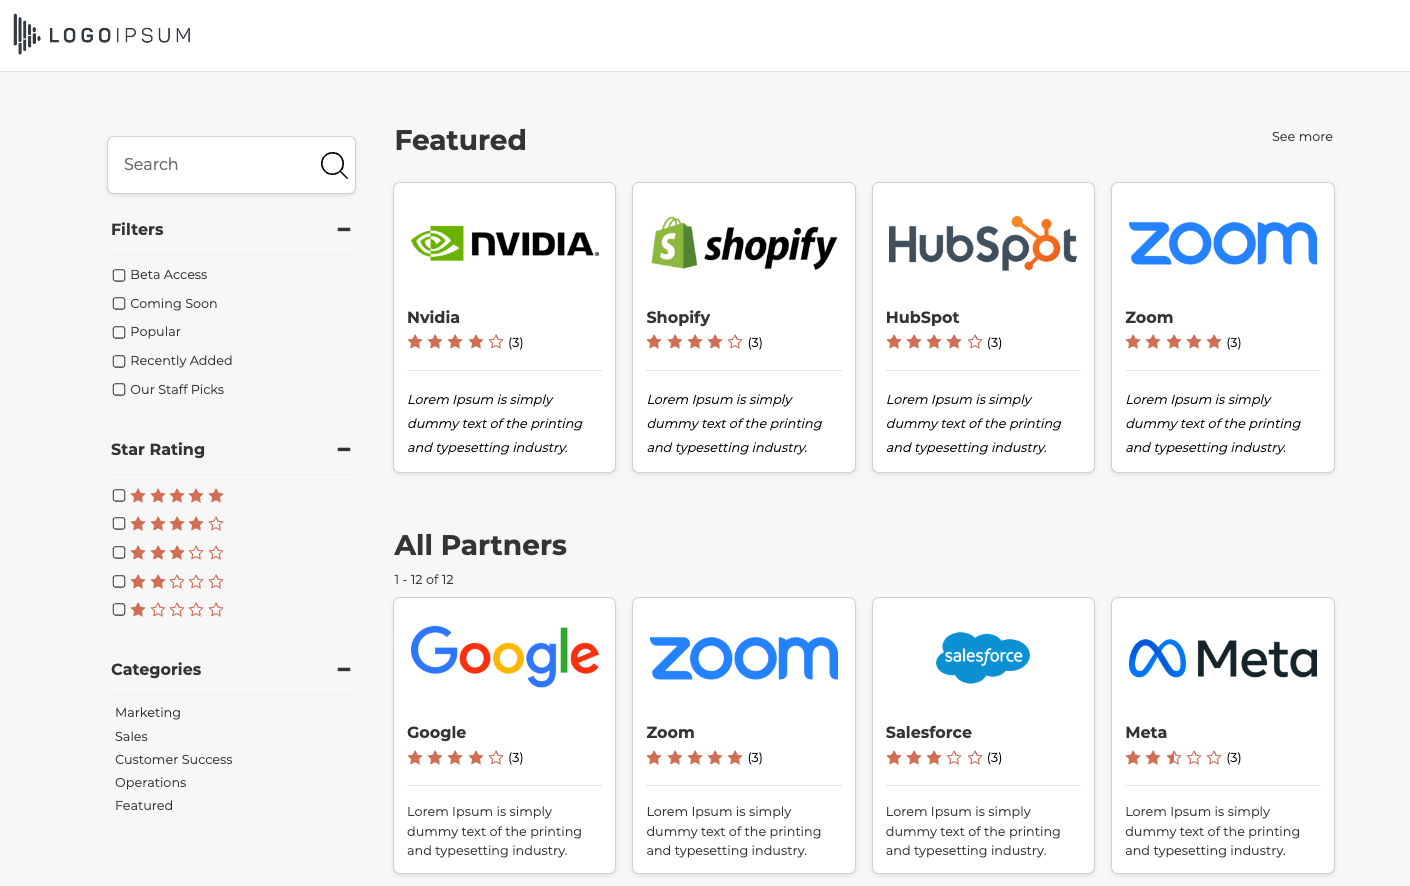Click the LogoIpsum logo in header
The width and height of the screenshot is (1410, 886).
tap(102, 35)
